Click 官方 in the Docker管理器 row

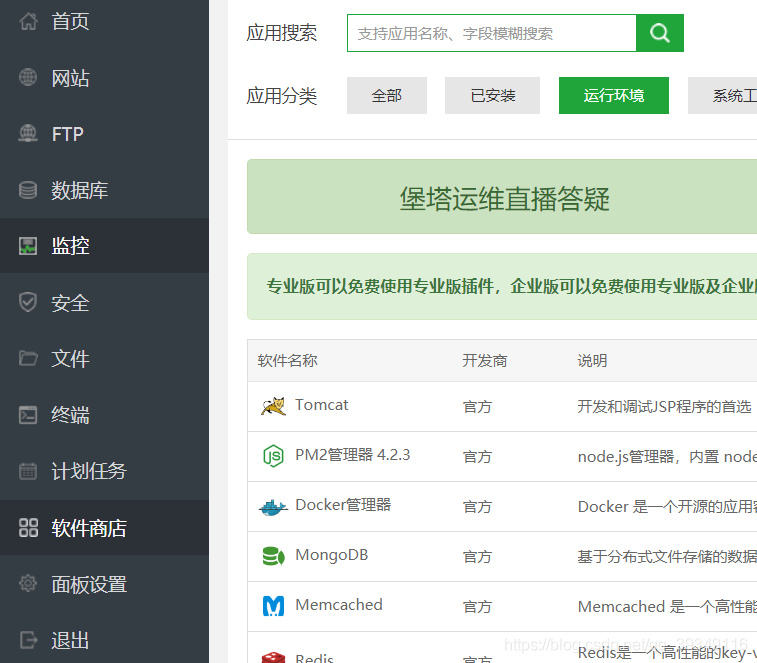477,507
